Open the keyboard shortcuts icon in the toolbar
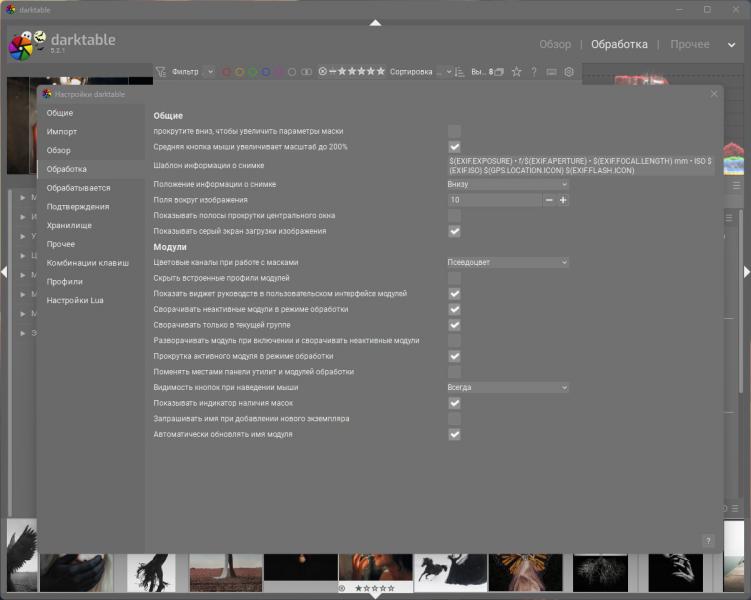 pyautogui.click(x=551, y=72)
